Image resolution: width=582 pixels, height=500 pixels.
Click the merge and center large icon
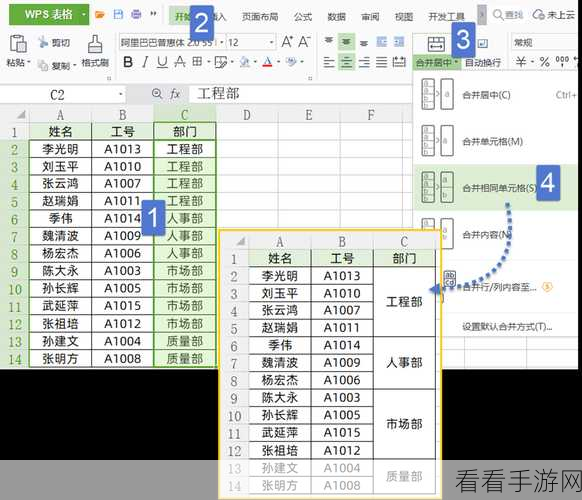[436, 44]
